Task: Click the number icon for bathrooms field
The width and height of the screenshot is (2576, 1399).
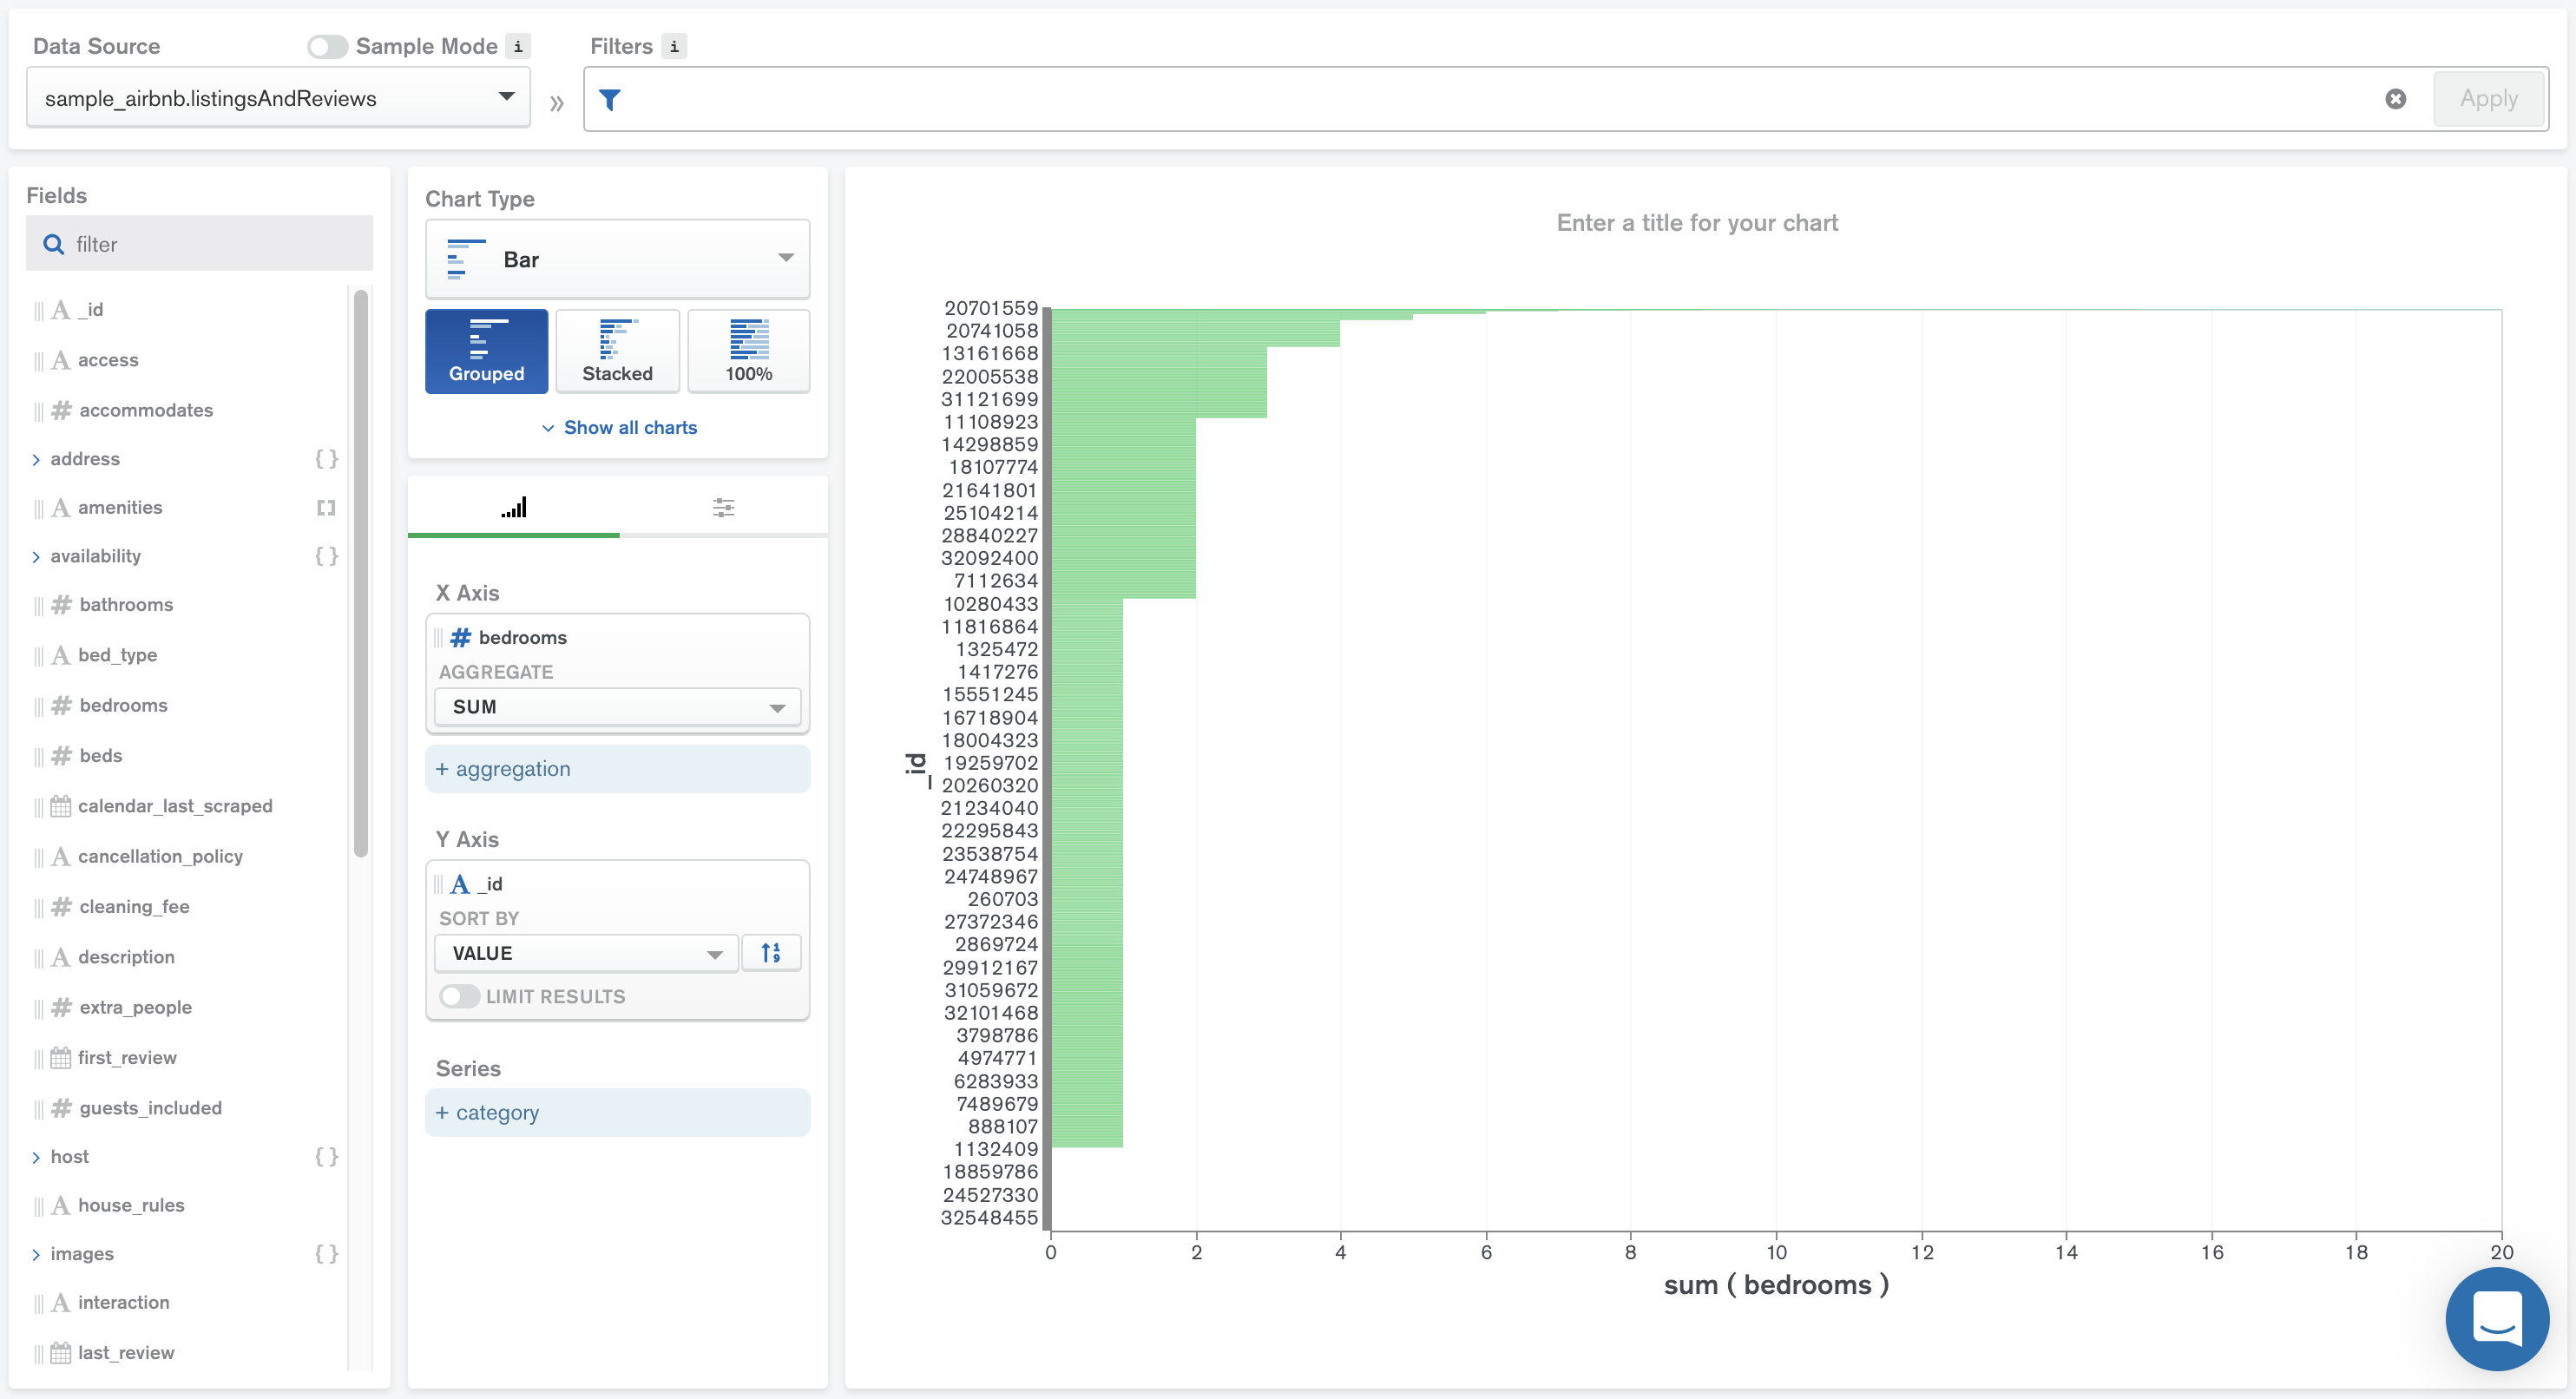Action: click(x=62, y=605)
